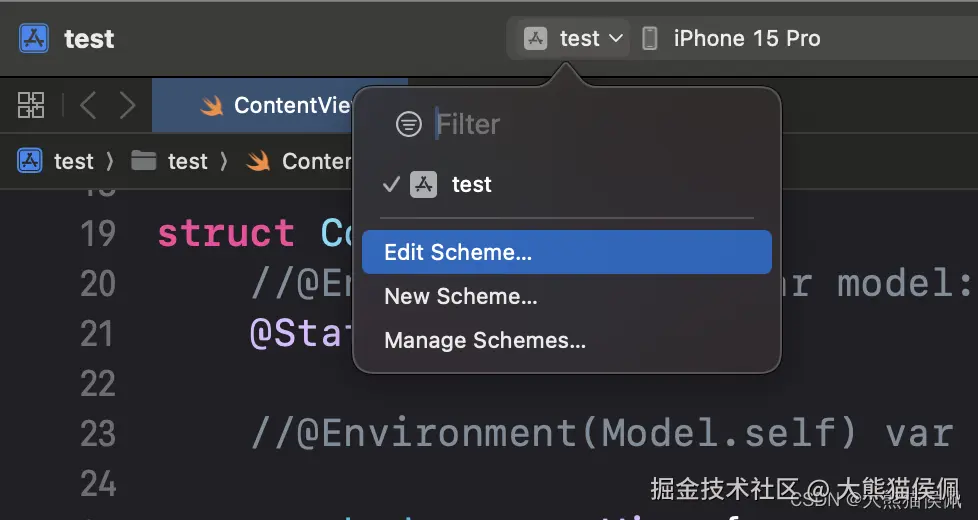
Task: Go back with the left chevron
Action: click(88, 105)
